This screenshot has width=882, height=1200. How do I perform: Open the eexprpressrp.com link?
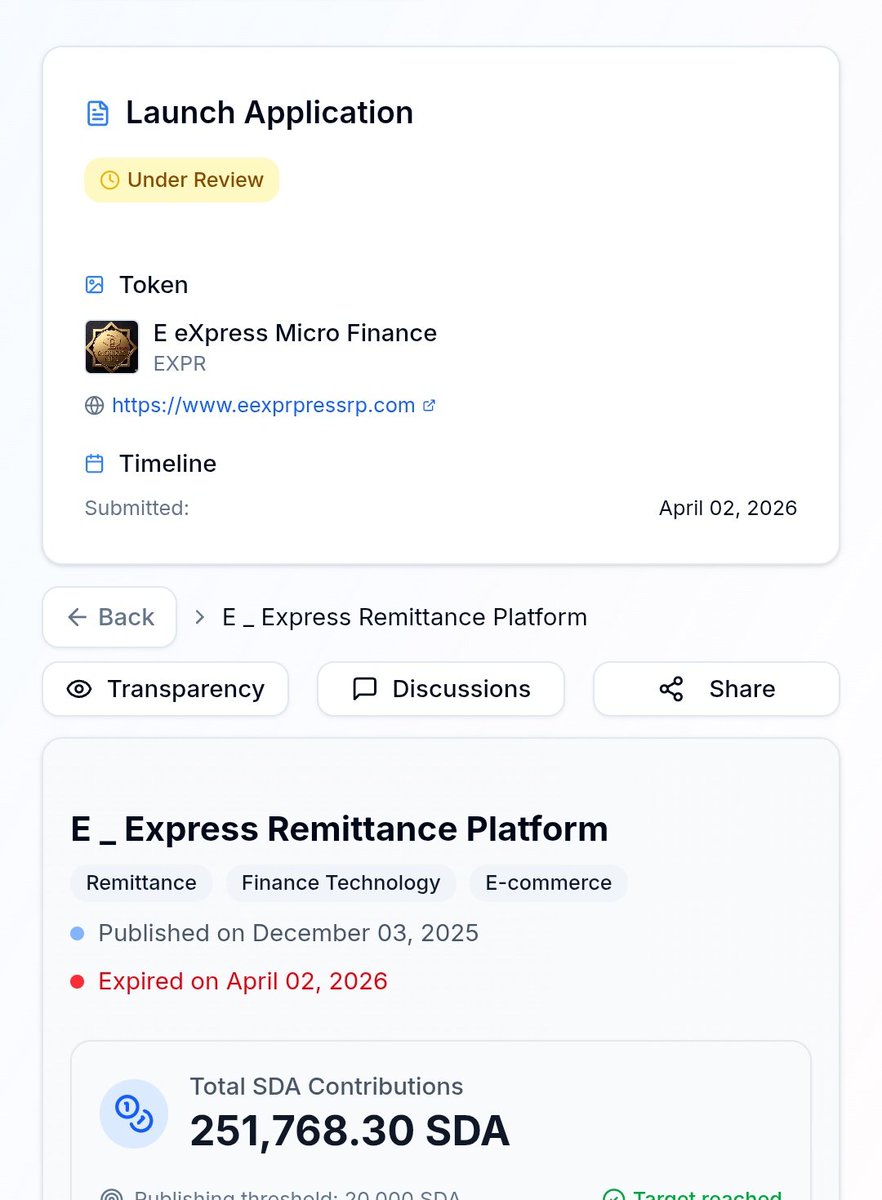265,405
